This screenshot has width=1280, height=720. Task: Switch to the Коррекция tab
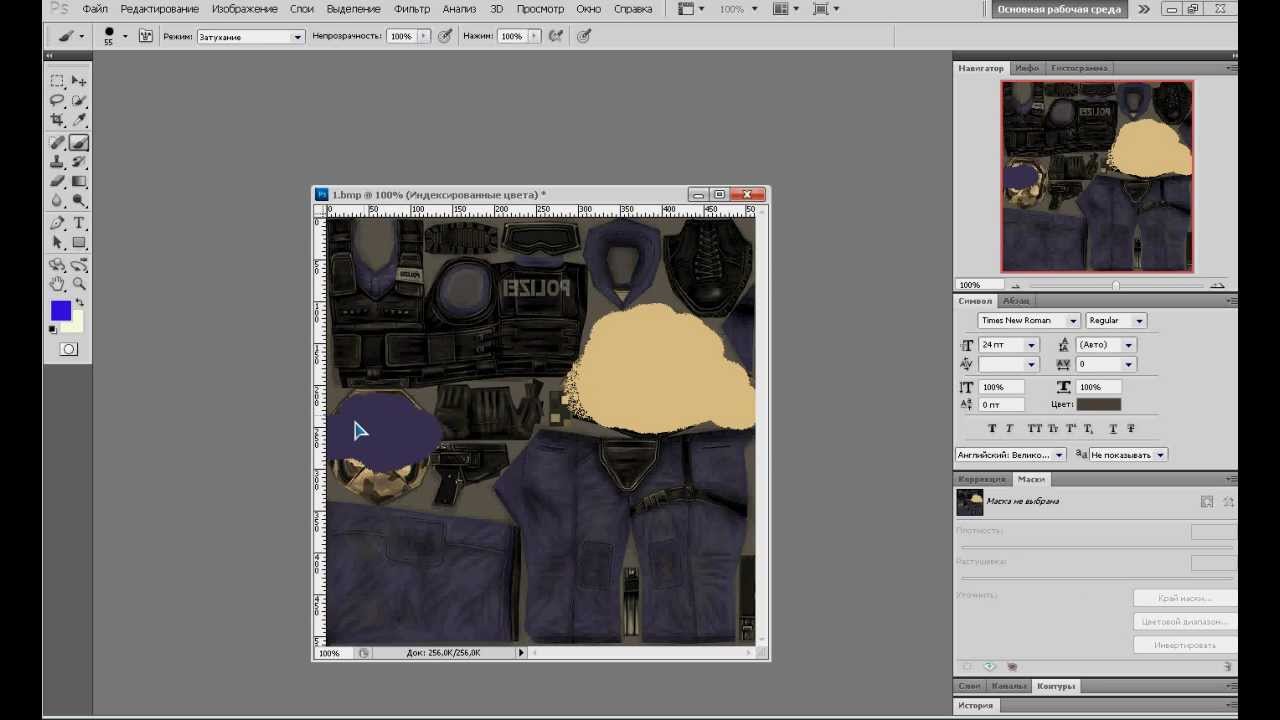(981, 479)
